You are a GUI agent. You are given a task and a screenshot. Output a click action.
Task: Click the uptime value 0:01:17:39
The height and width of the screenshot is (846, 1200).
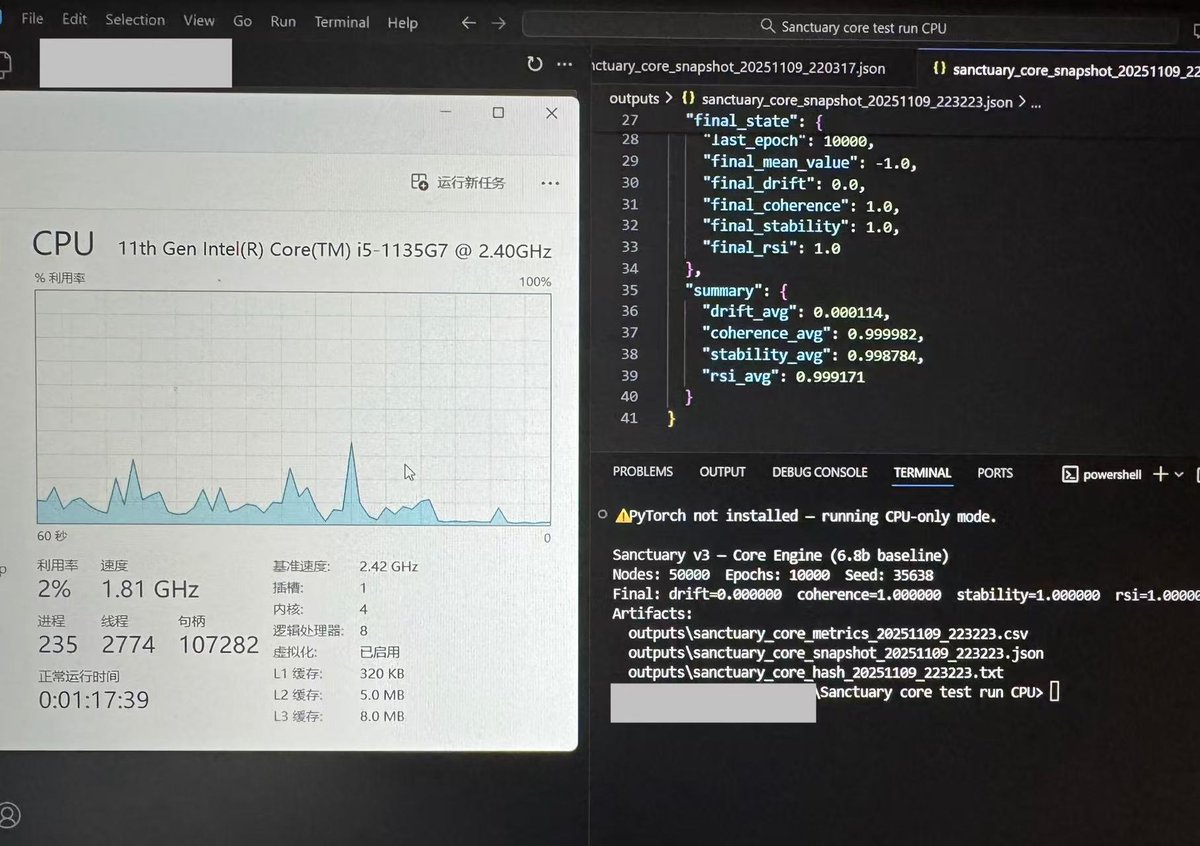point(94,700)
